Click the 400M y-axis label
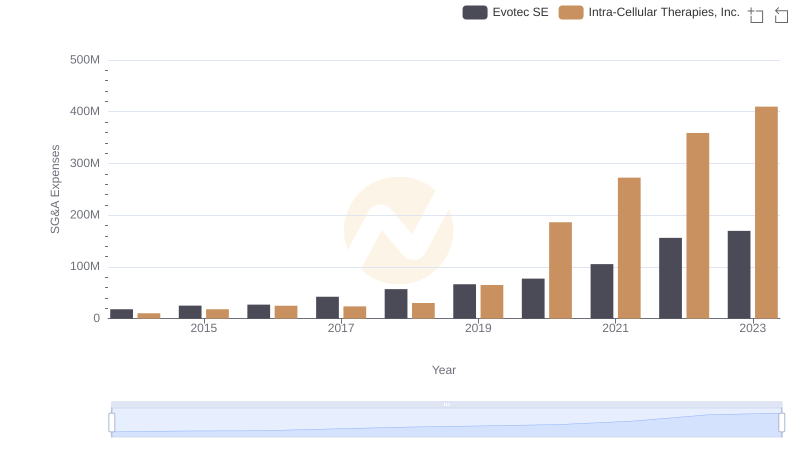The height and width of the screenshot is (461, 800). 85,111
